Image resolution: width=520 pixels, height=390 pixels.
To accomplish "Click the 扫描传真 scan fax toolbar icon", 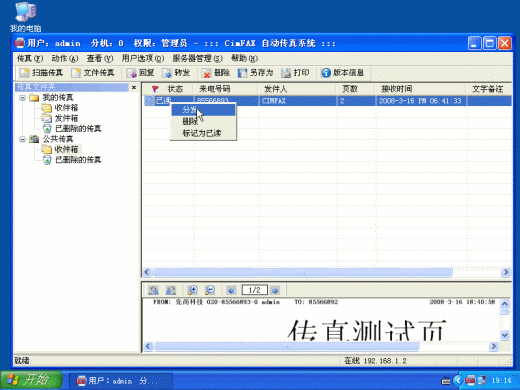I will click(24, 73).
